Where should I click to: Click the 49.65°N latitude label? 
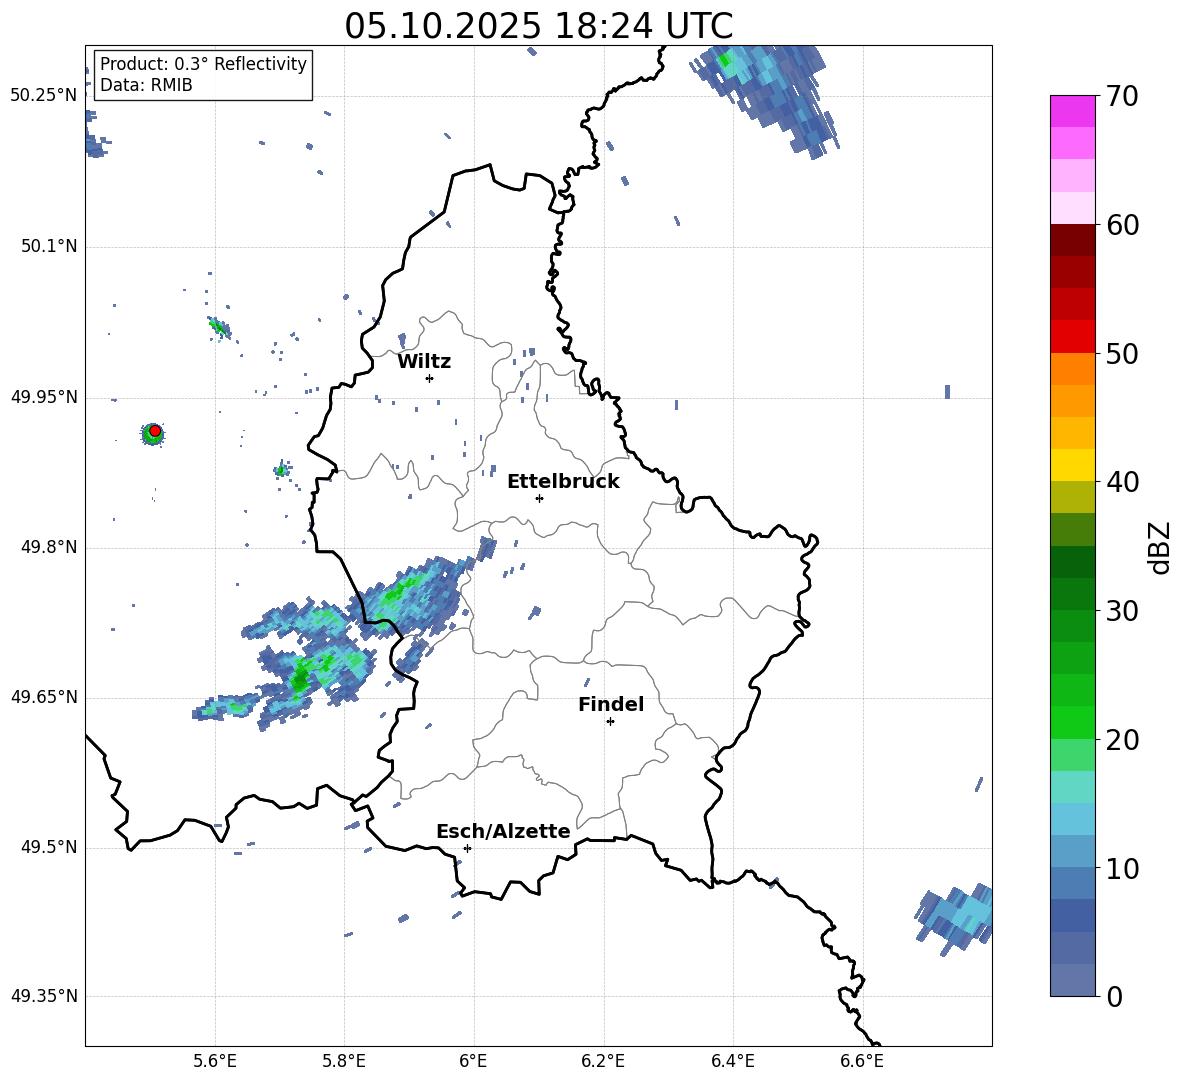point(44,697)
